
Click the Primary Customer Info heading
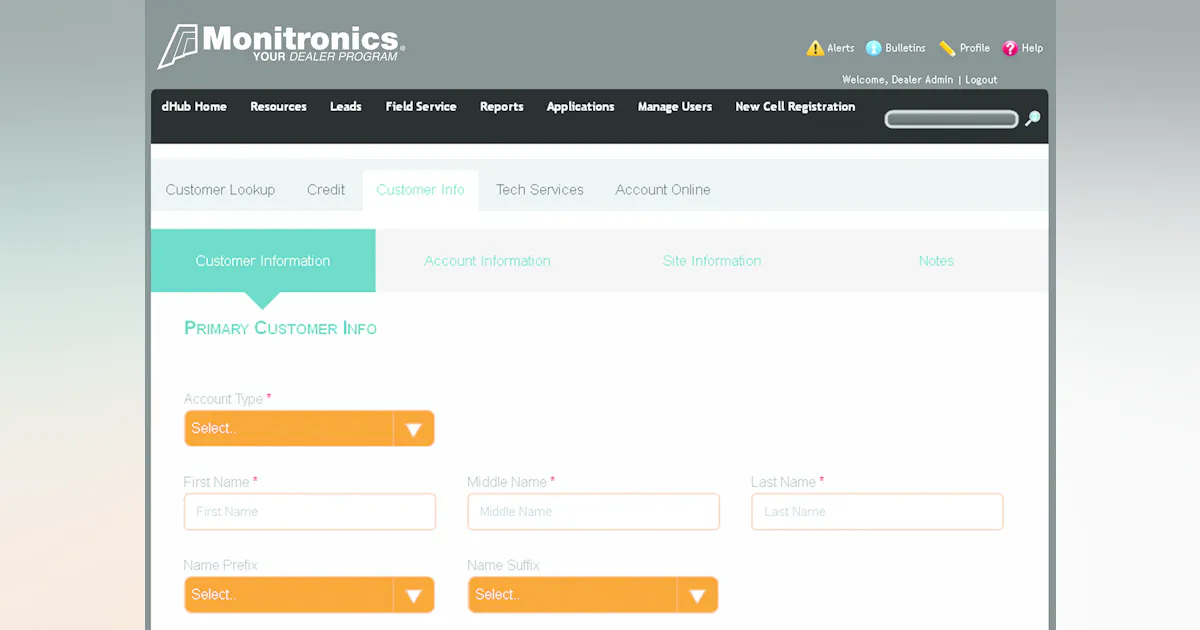tap(281, 328)
